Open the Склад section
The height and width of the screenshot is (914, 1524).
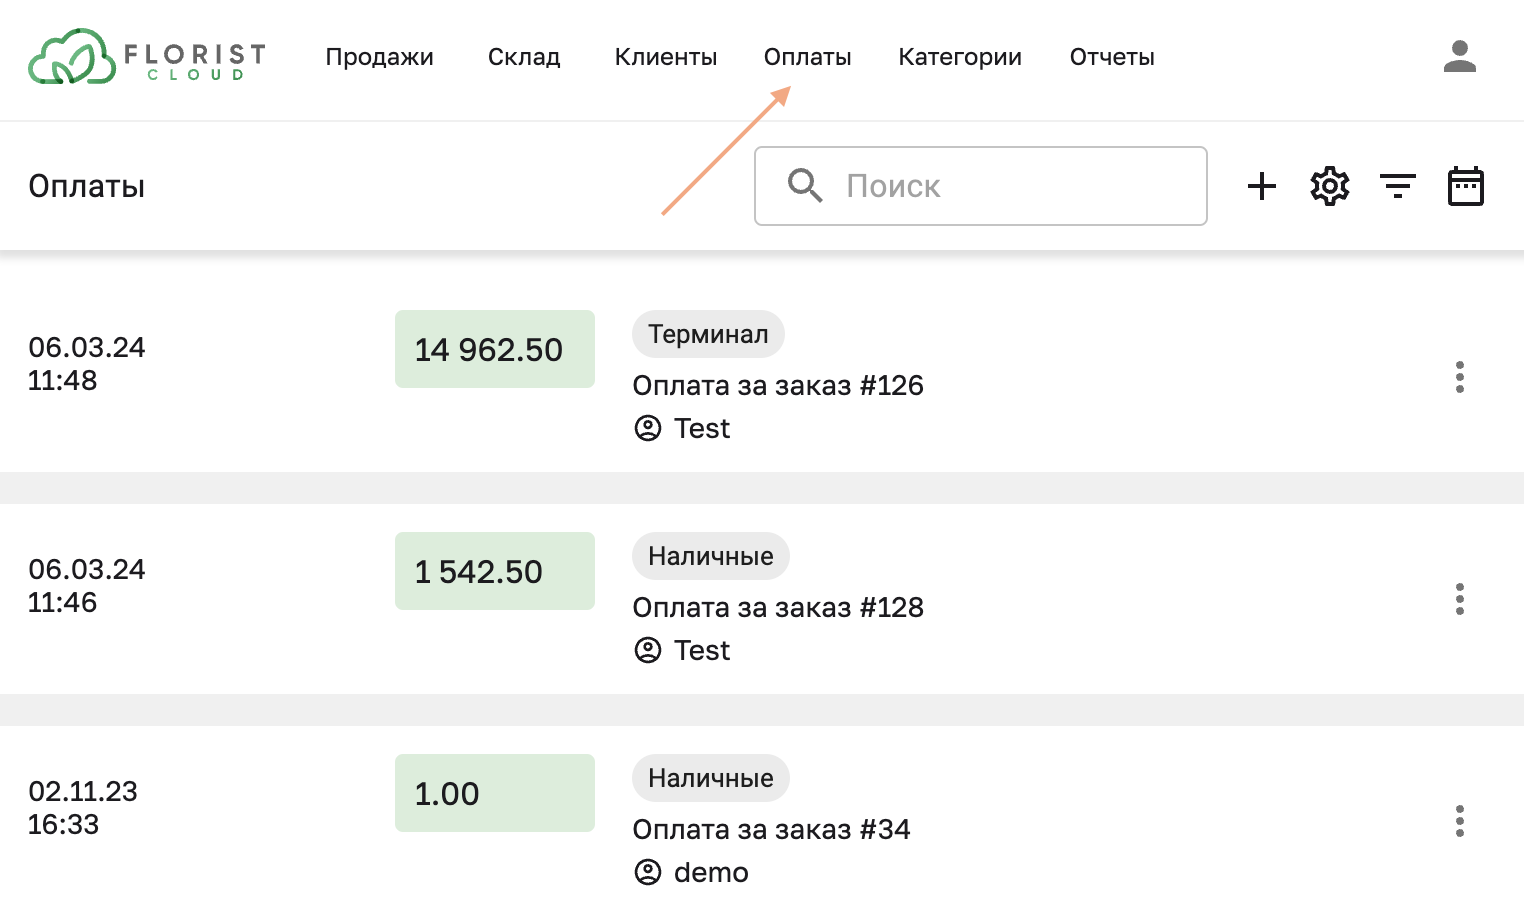click(523, 57)
